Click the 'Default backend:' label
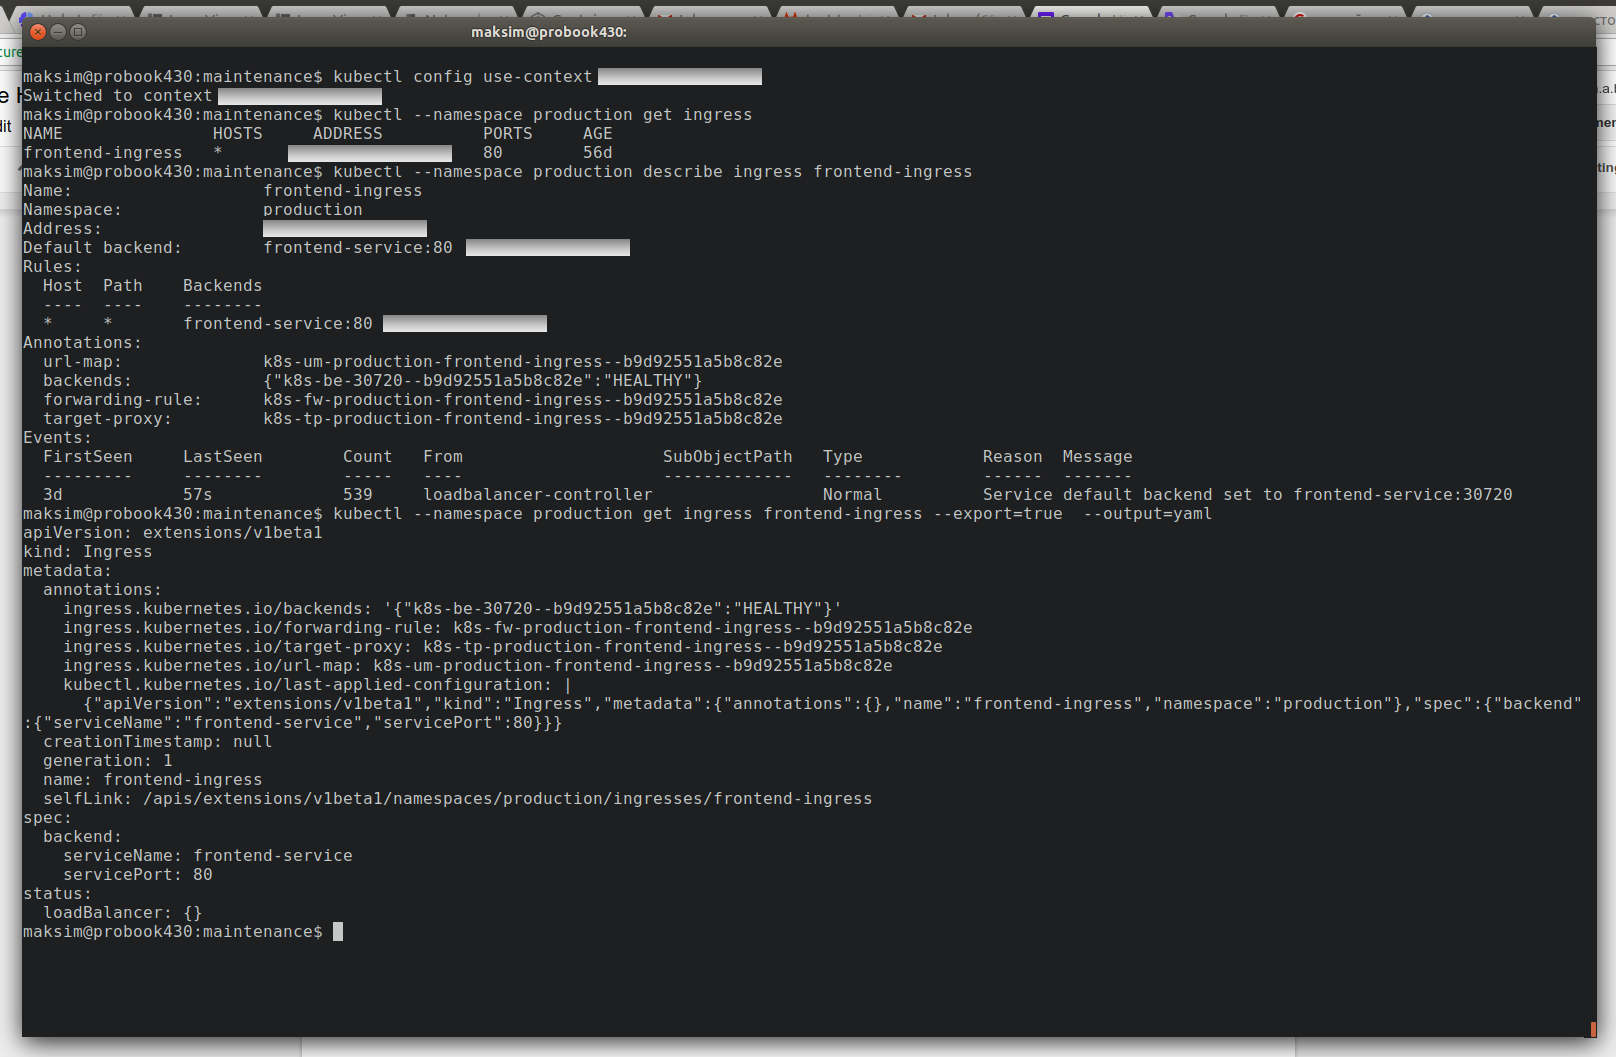1616x1057 pixels. [x=102, y=248]
